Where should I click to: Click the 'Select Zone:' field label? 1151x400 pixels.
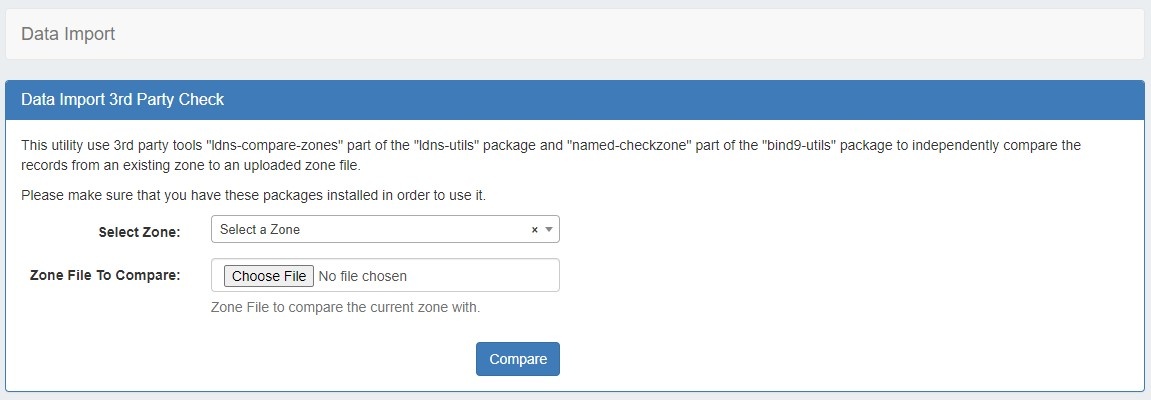139,232
